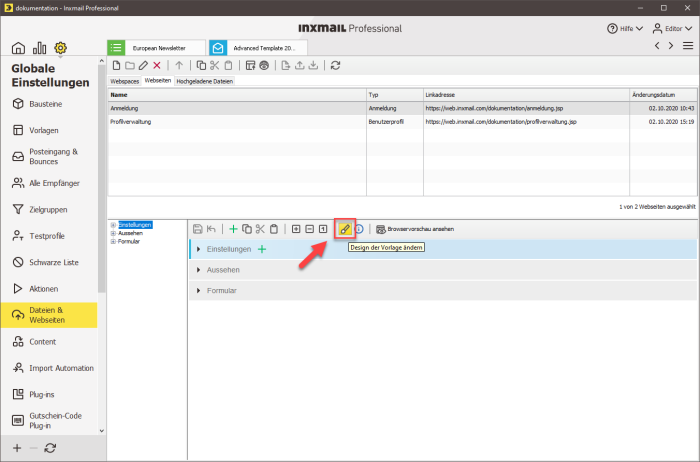The height and width of the screenshot is (462, 700).
Task: Select the Profilverwaltung row
Action: pyautogui.click(x=402, y=122)
